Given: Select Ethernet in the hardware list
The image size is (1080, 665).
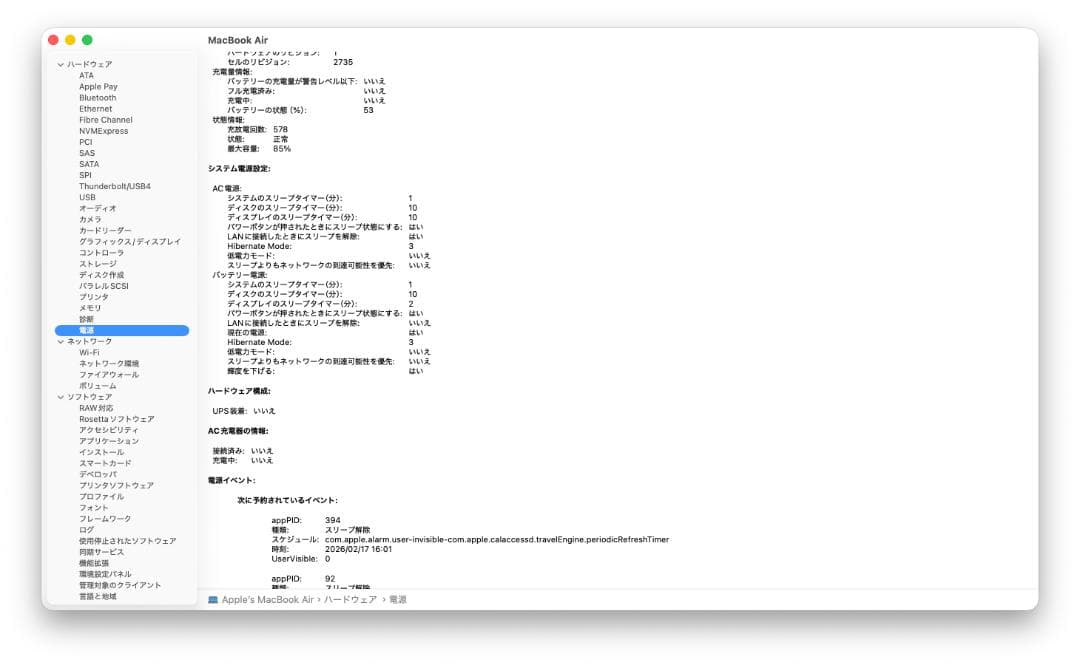Looking at the screenshot, I should pos(96,109).
